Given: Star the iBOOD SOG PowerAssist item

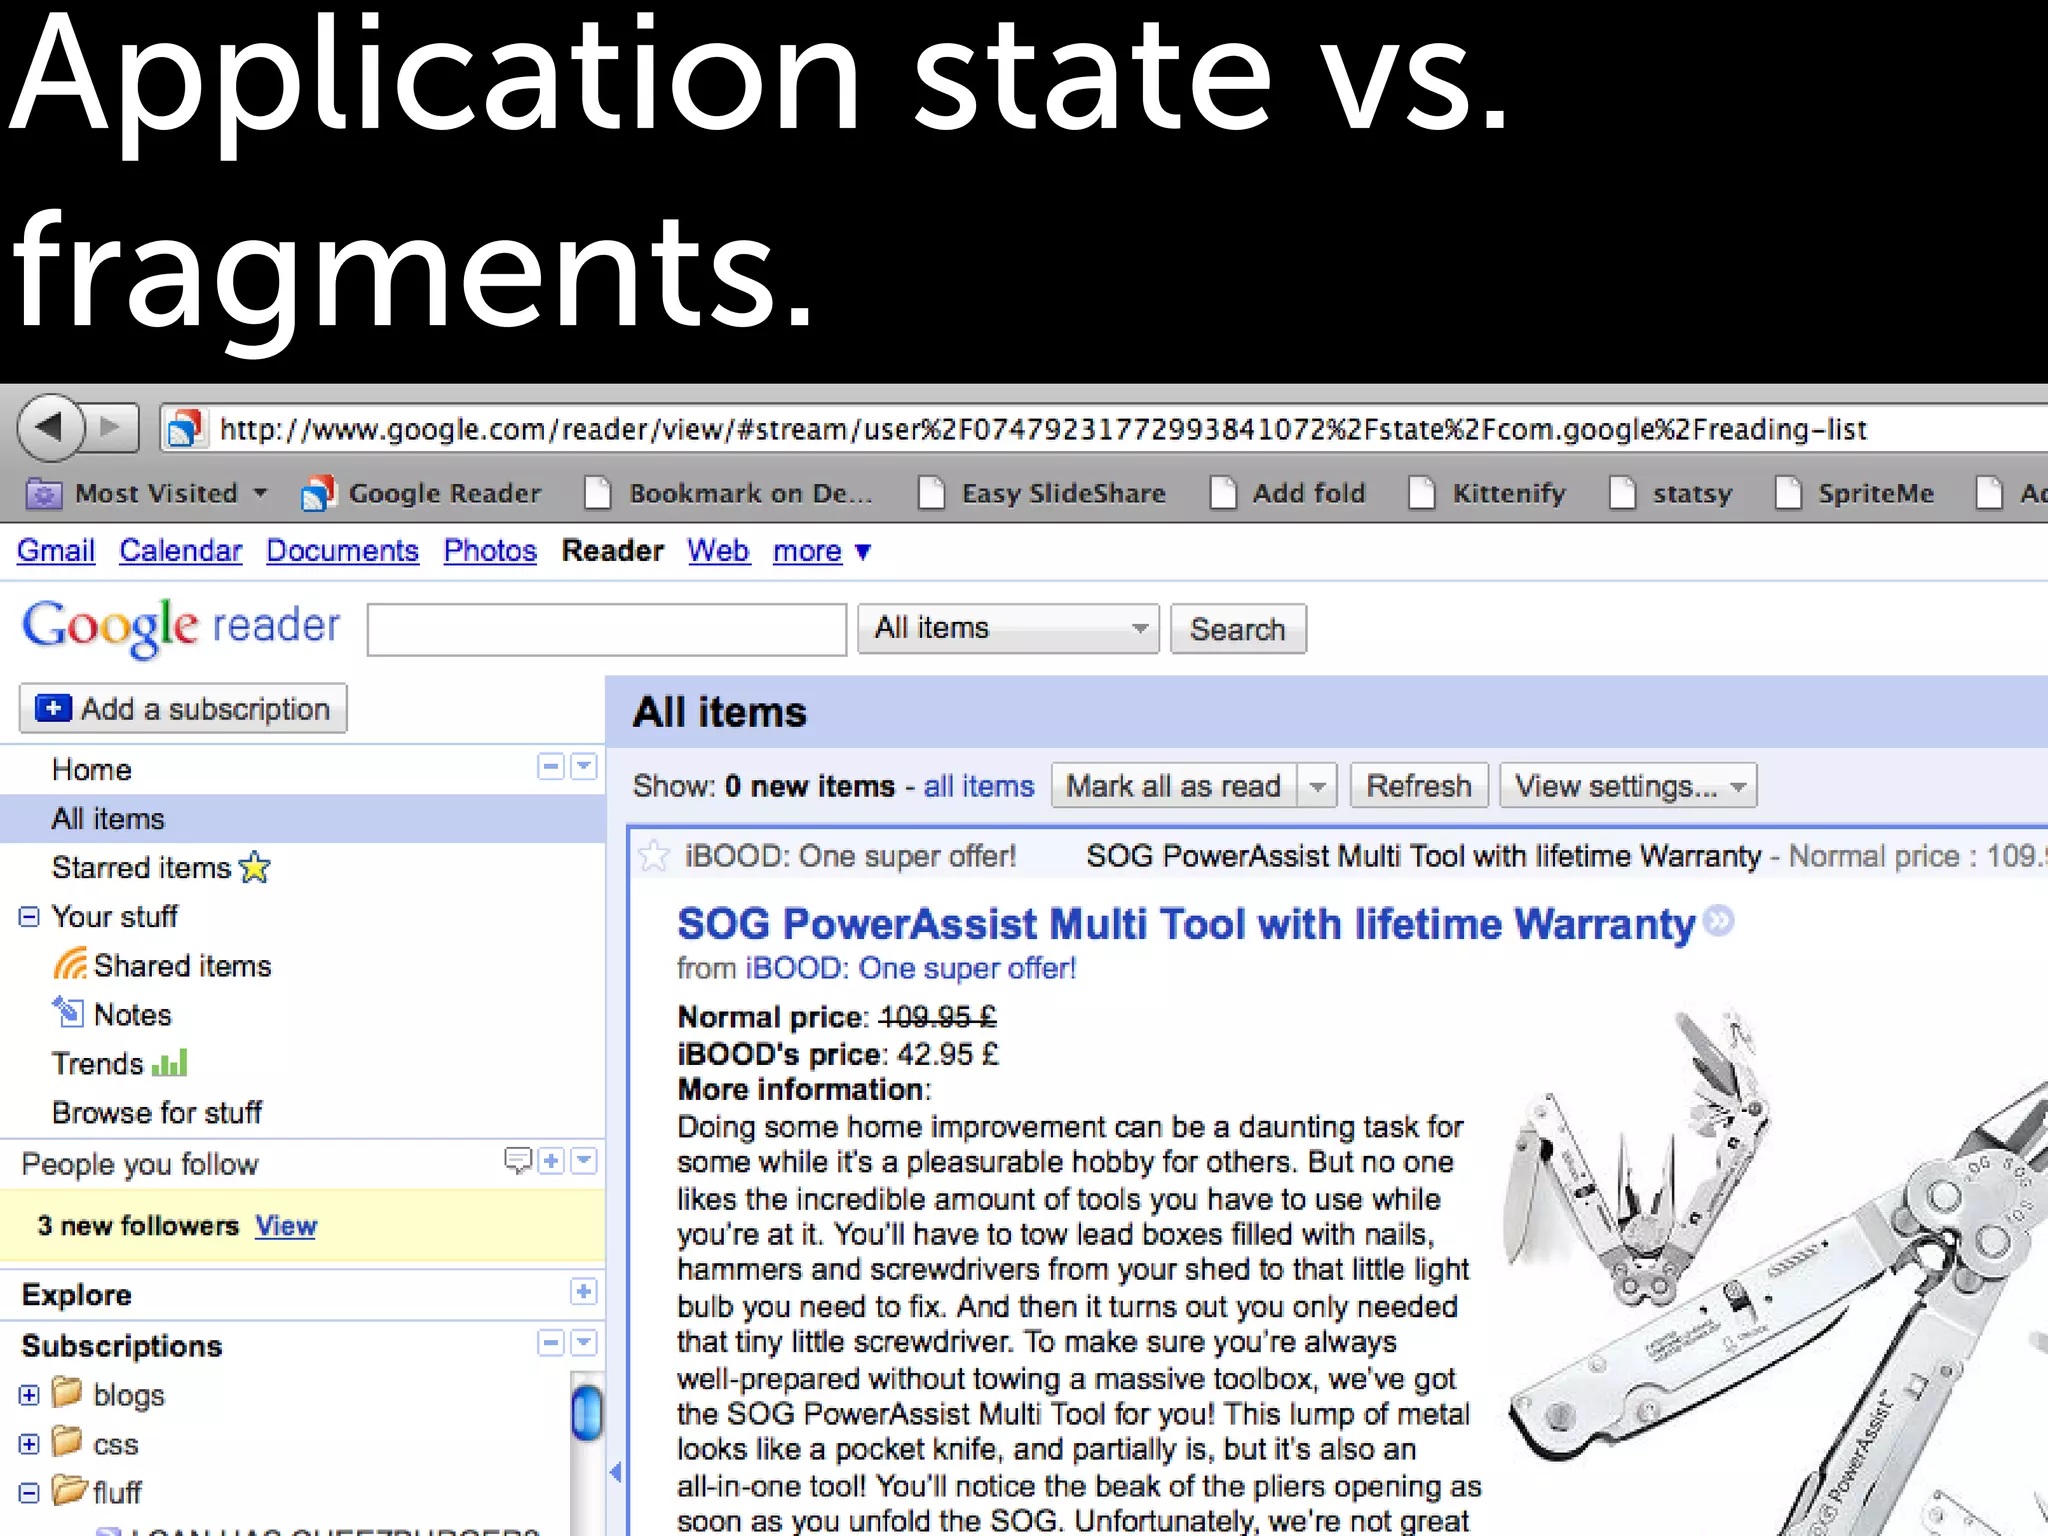Looking at the screenshot, I should pyautogui.click(x=654, y=855).
